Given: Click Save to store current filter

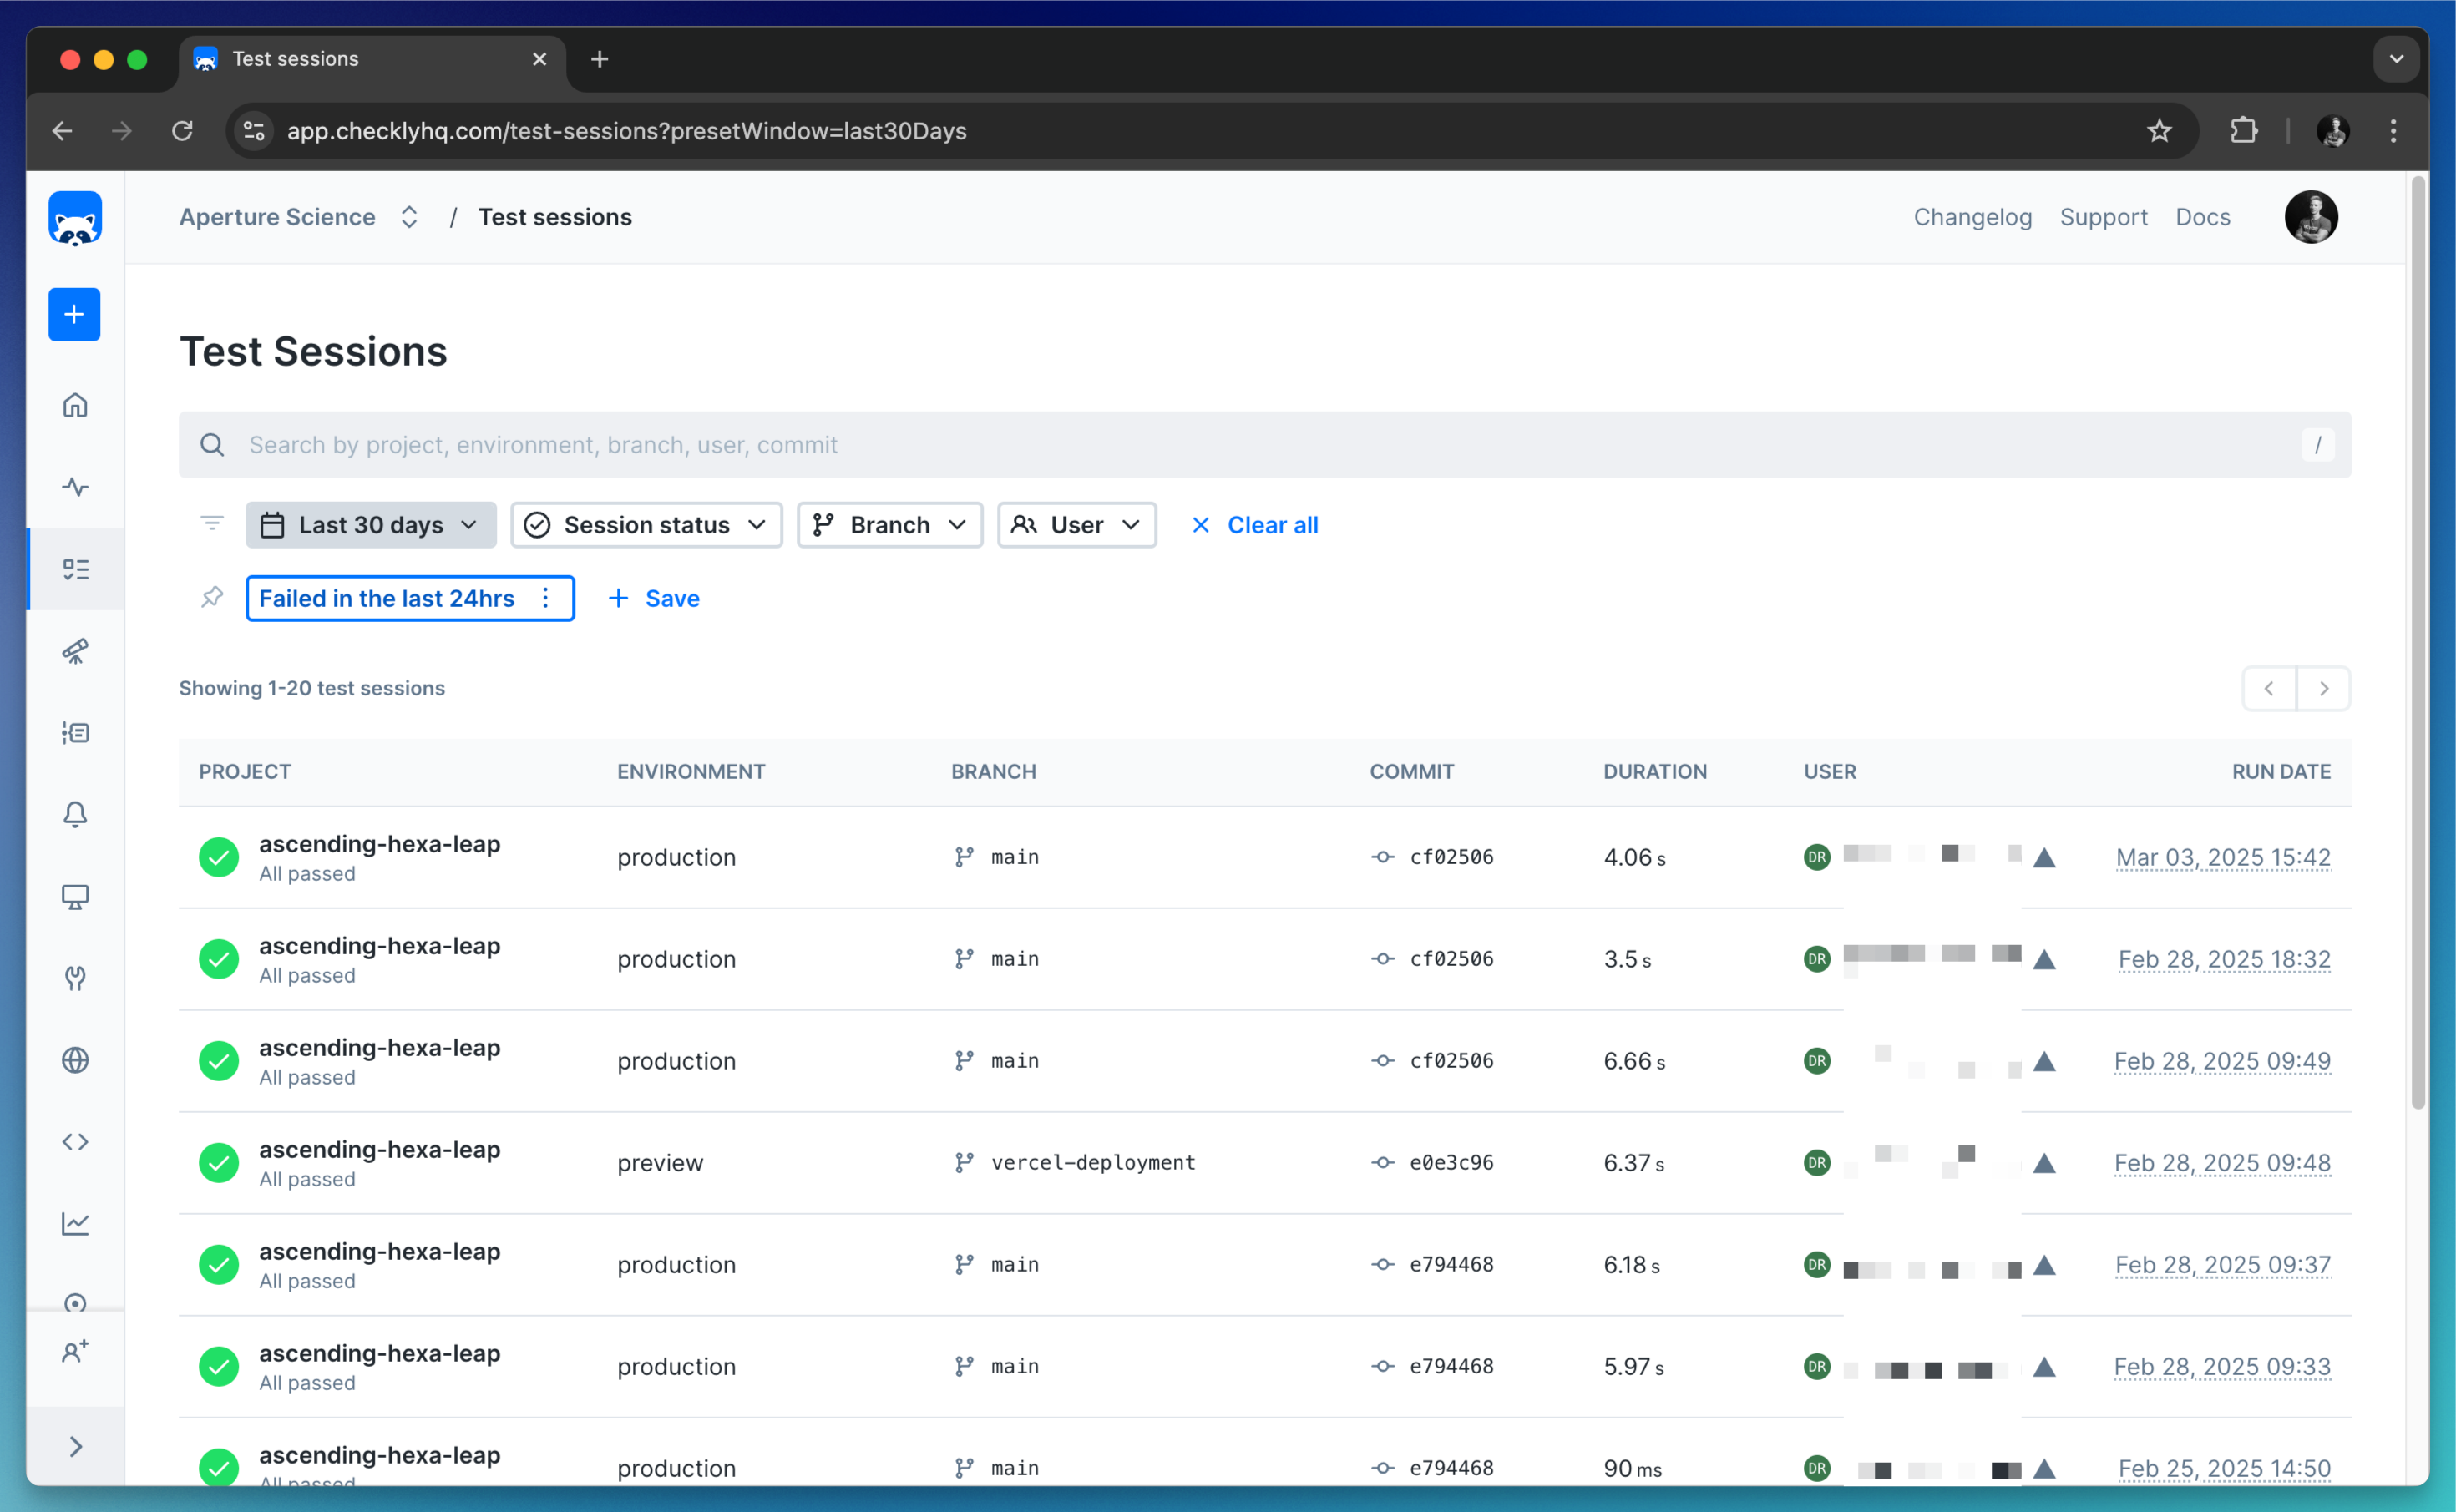Looking at the screenshot, I should tap(654, 598).
